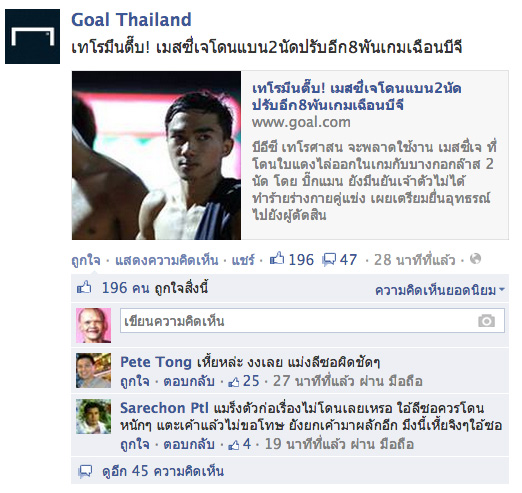Click the comment bubble icon beside 47

329,260
